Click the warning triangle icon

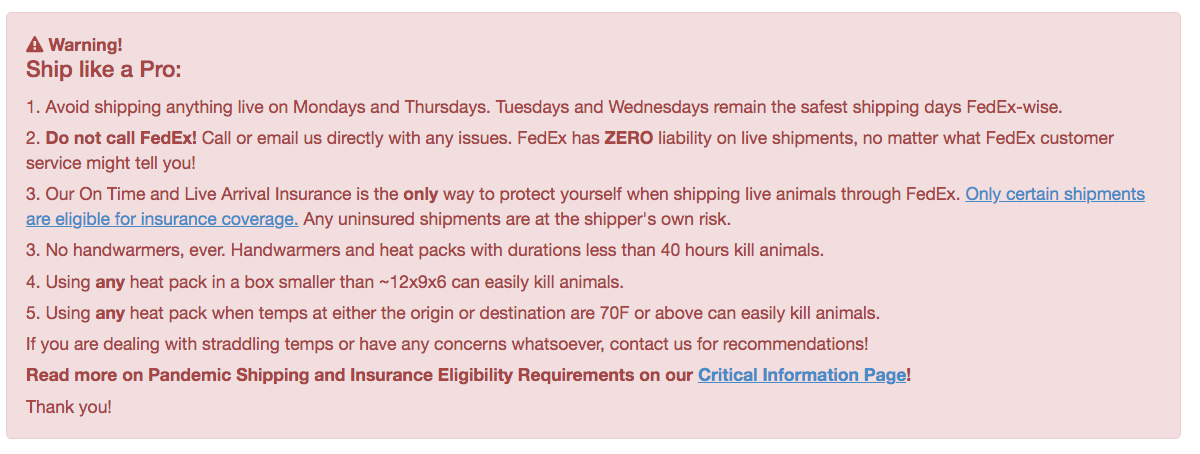tap(35, 44)
